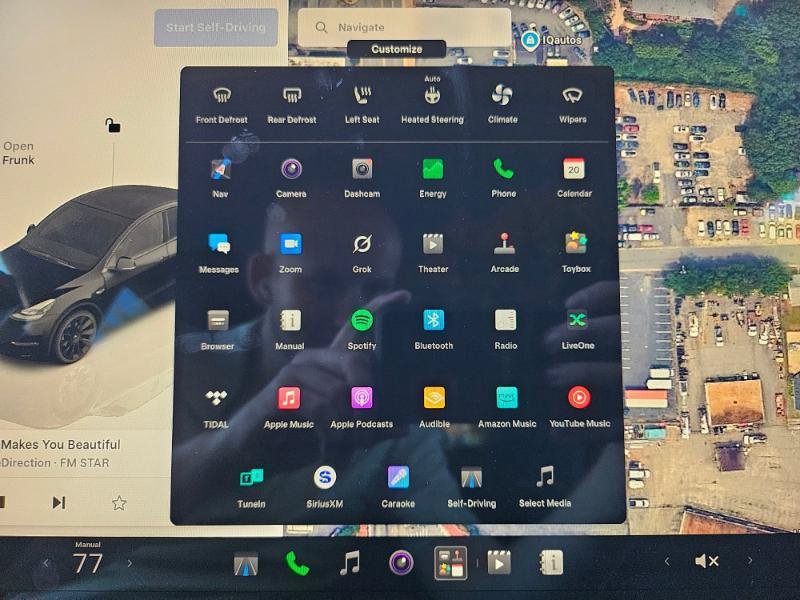Open the Spotify app
The width and height of the screenshot is (800, 600).
point(362,320)
